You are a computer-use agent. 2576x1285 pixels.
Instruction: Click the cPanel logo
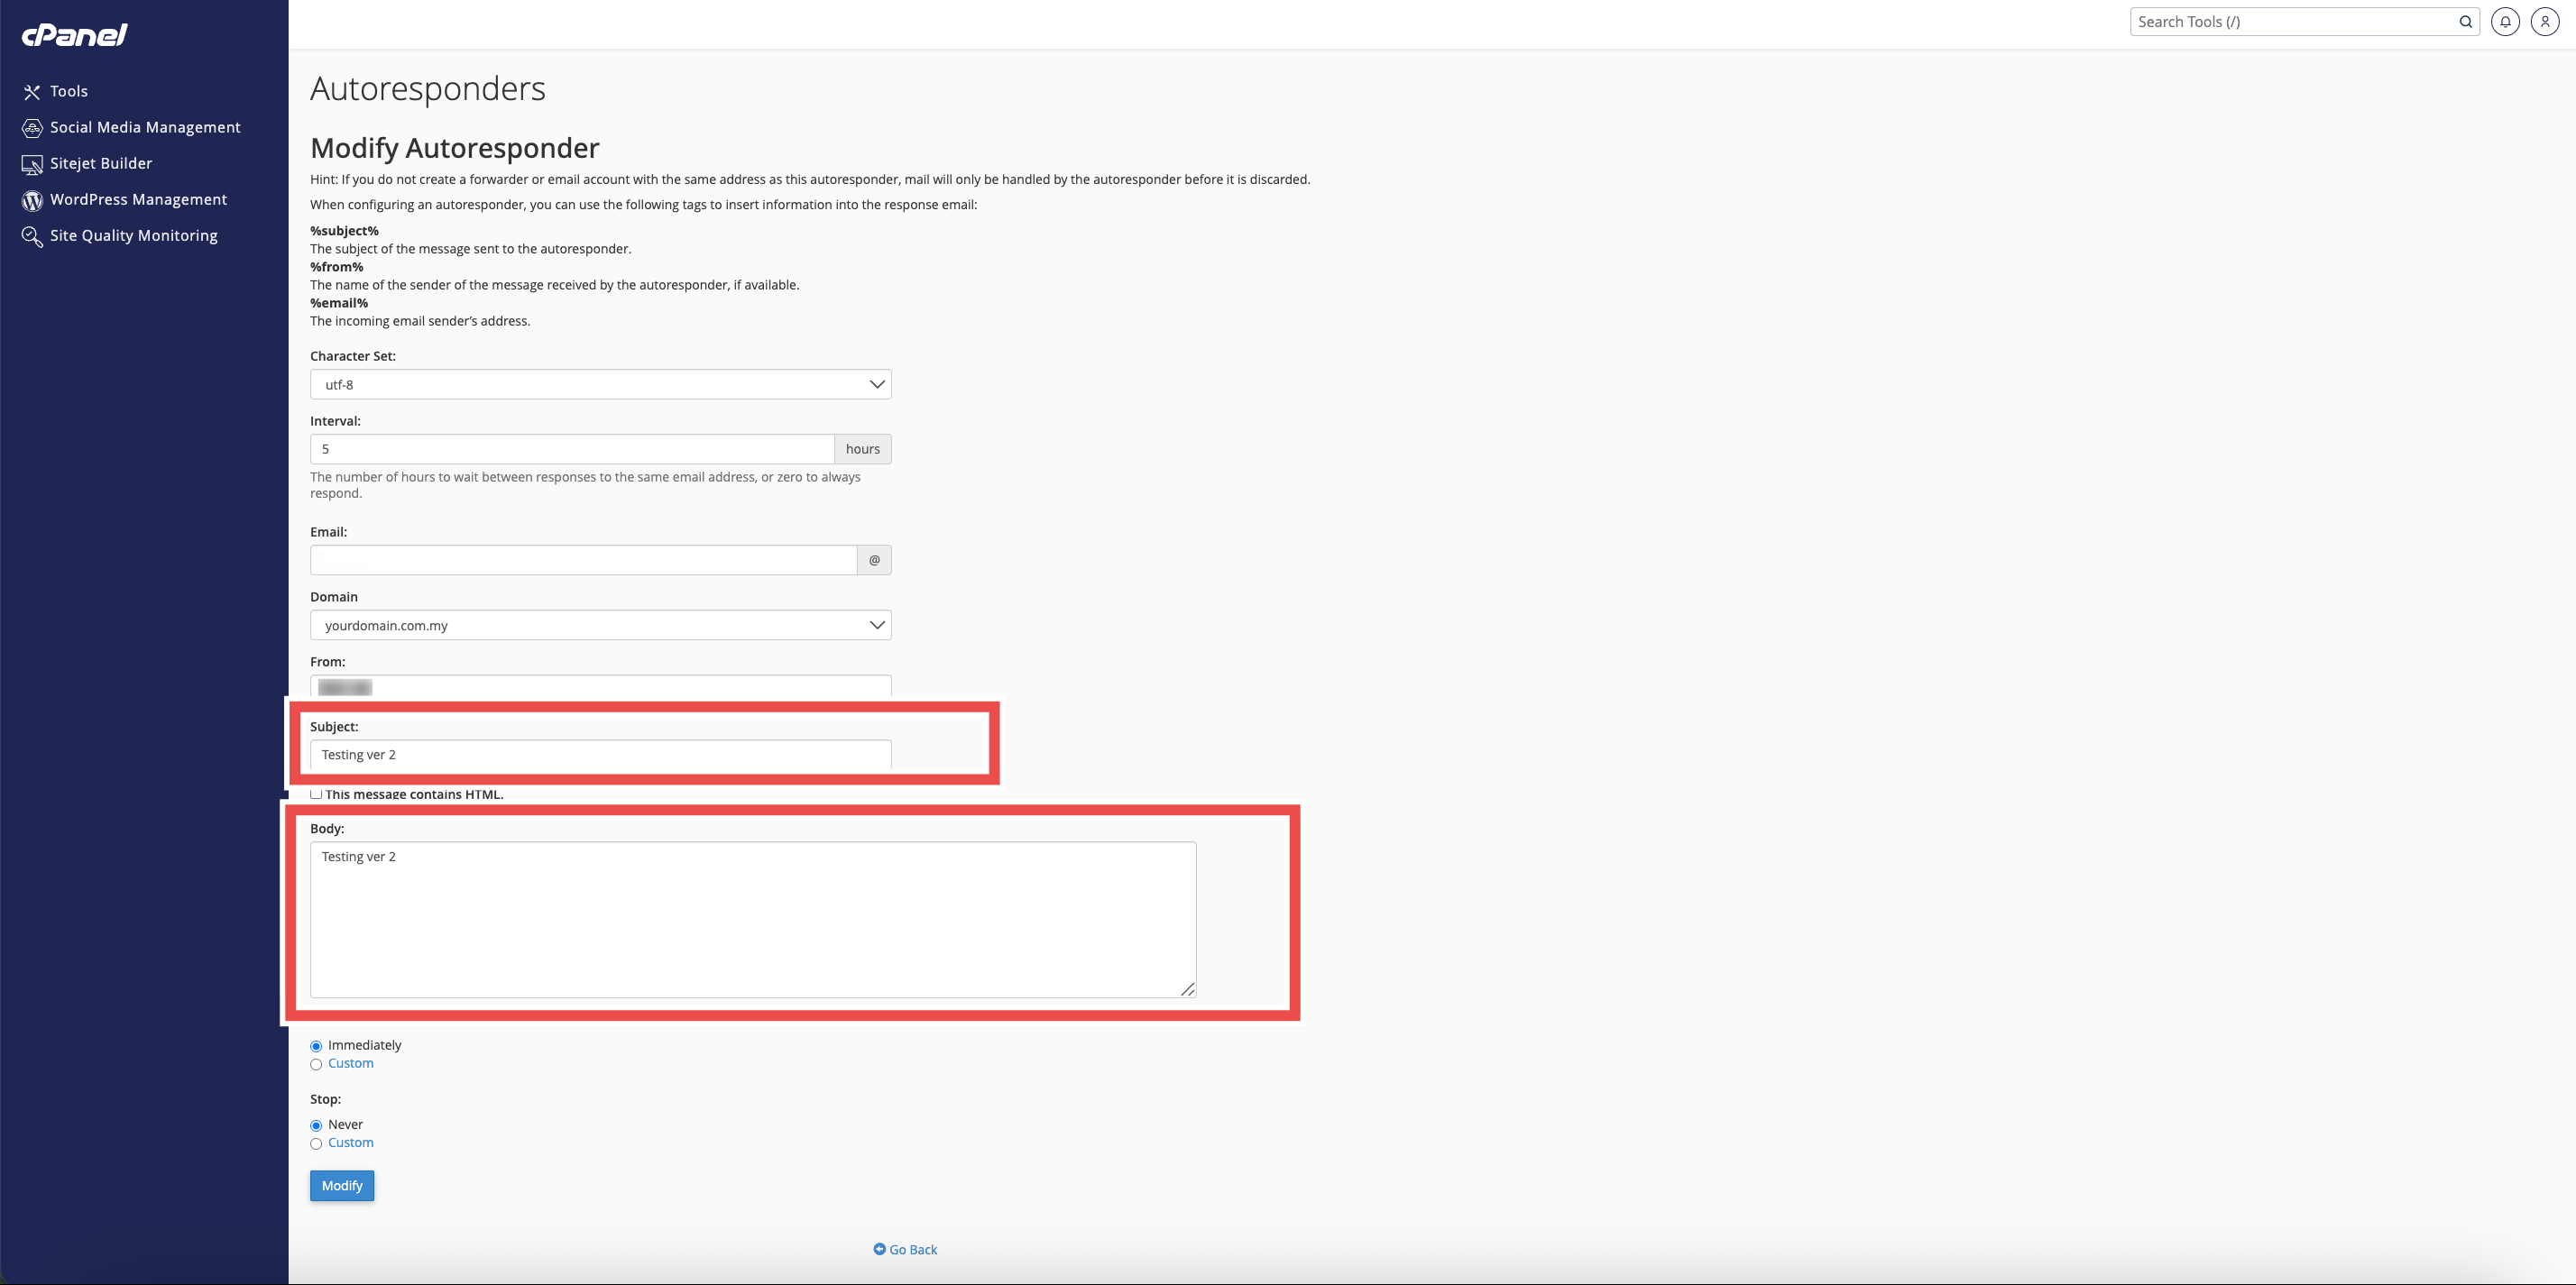75,35
